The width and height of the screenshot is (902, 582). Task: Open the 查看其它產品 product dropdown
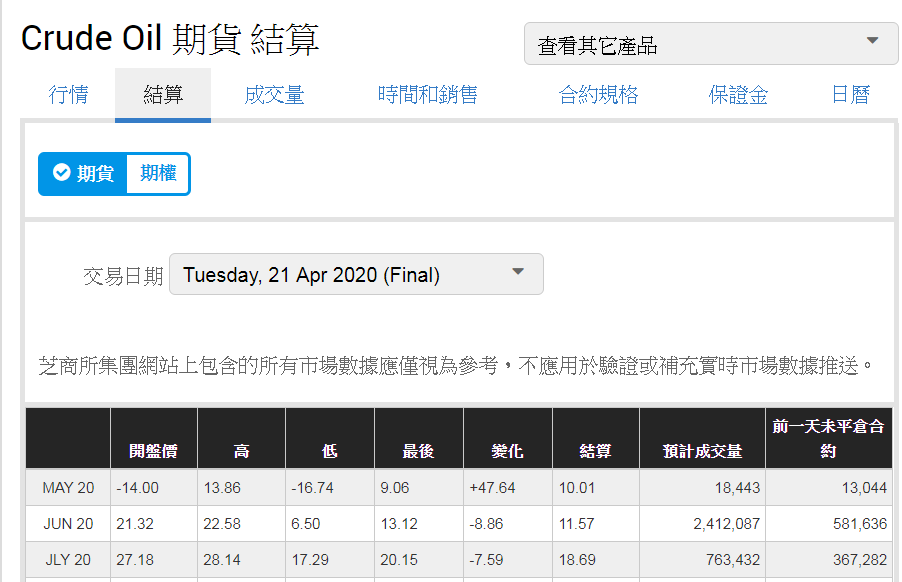click(710, 44)
